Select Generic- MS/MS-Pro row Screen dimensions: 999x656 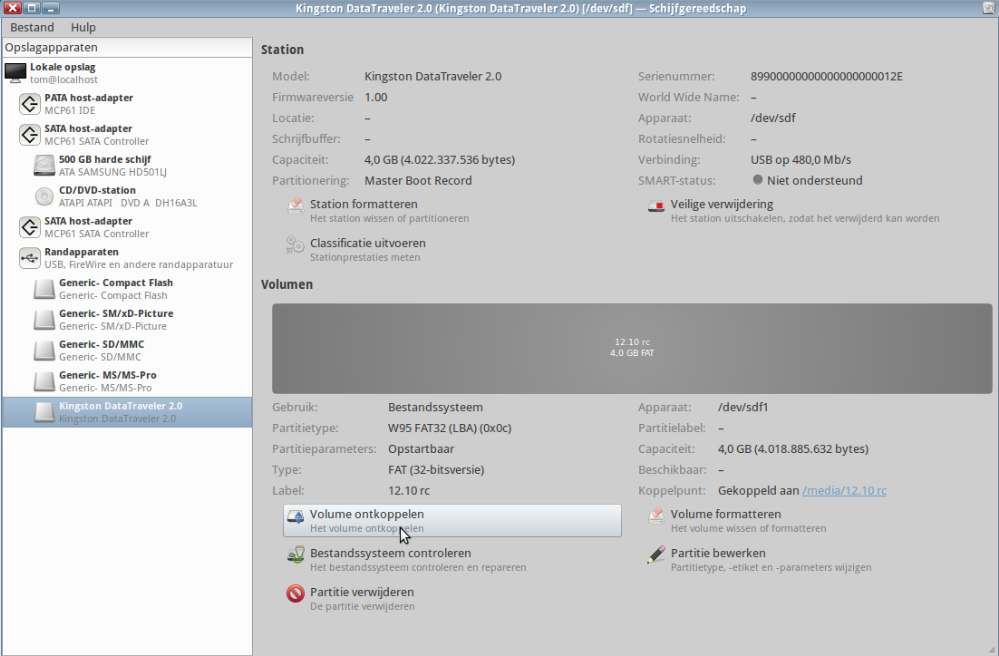(127, 381)
